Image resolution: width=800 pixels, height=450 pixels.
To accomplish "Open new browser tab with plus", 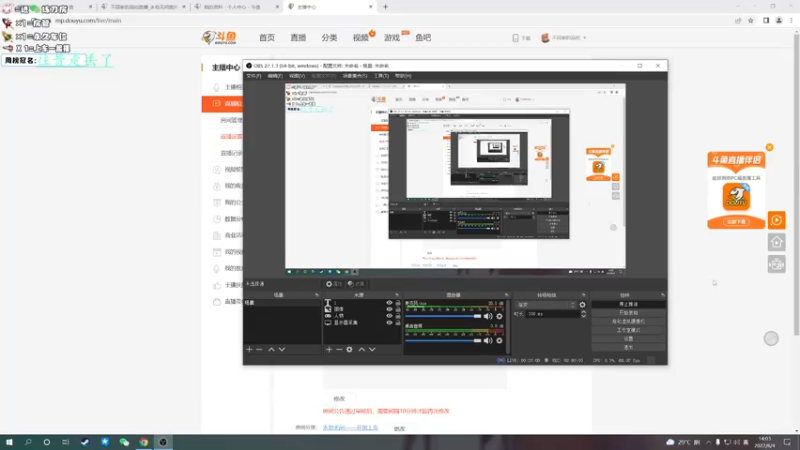I will (385, 7).
